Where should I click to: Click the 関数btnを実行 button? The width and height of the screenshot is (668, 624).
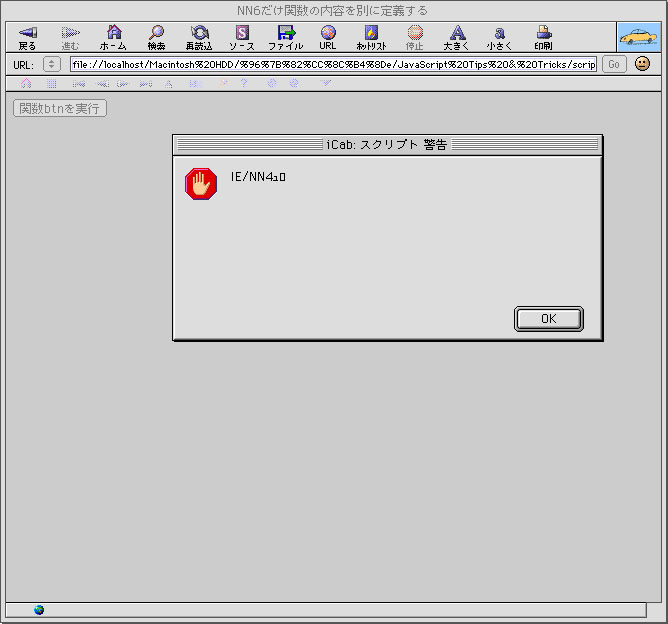click(60, 108)
